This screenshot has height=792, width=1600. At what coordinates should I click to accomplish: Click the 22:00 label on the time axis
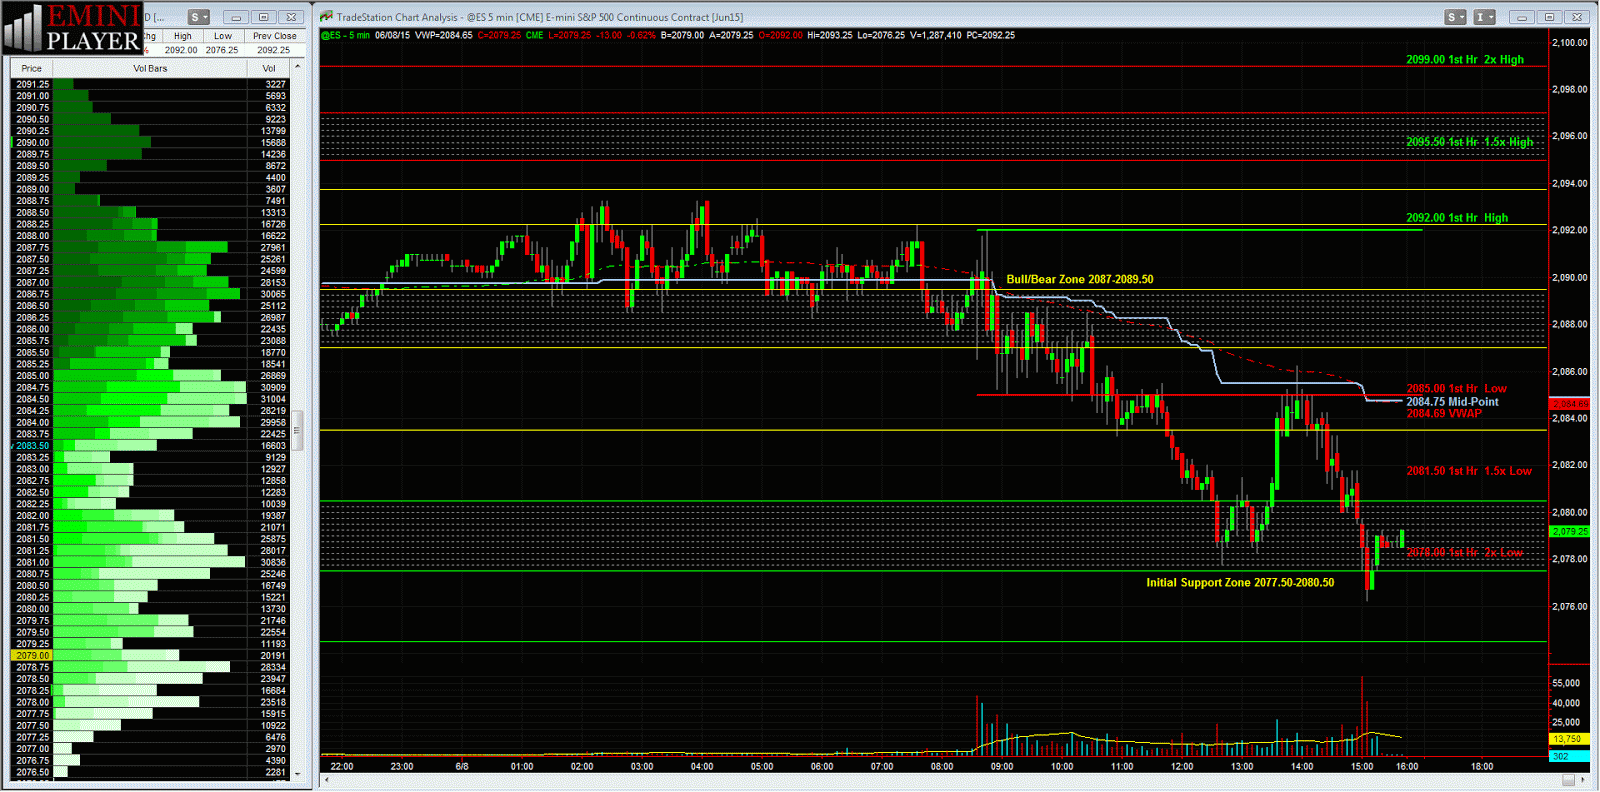pos(342,766)
